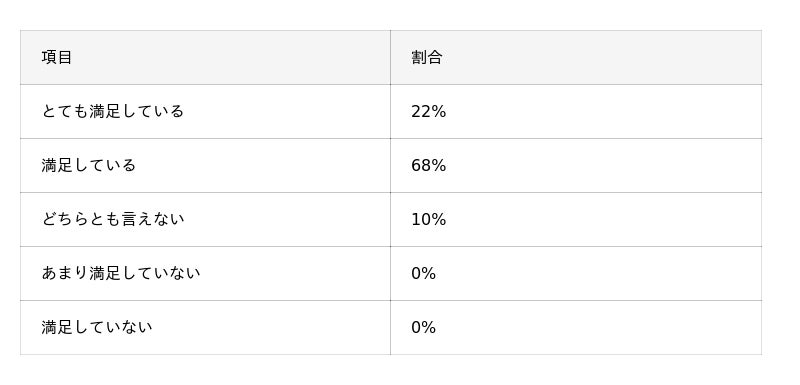Click empty area of the 割合 header cell

tap(602, 57)
